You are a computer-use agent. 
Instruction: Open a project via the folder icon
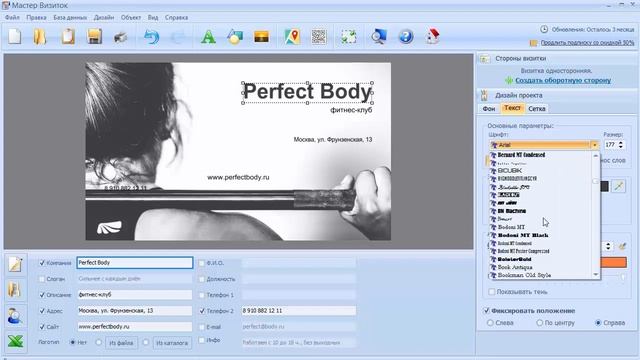[x=40, y=36]
